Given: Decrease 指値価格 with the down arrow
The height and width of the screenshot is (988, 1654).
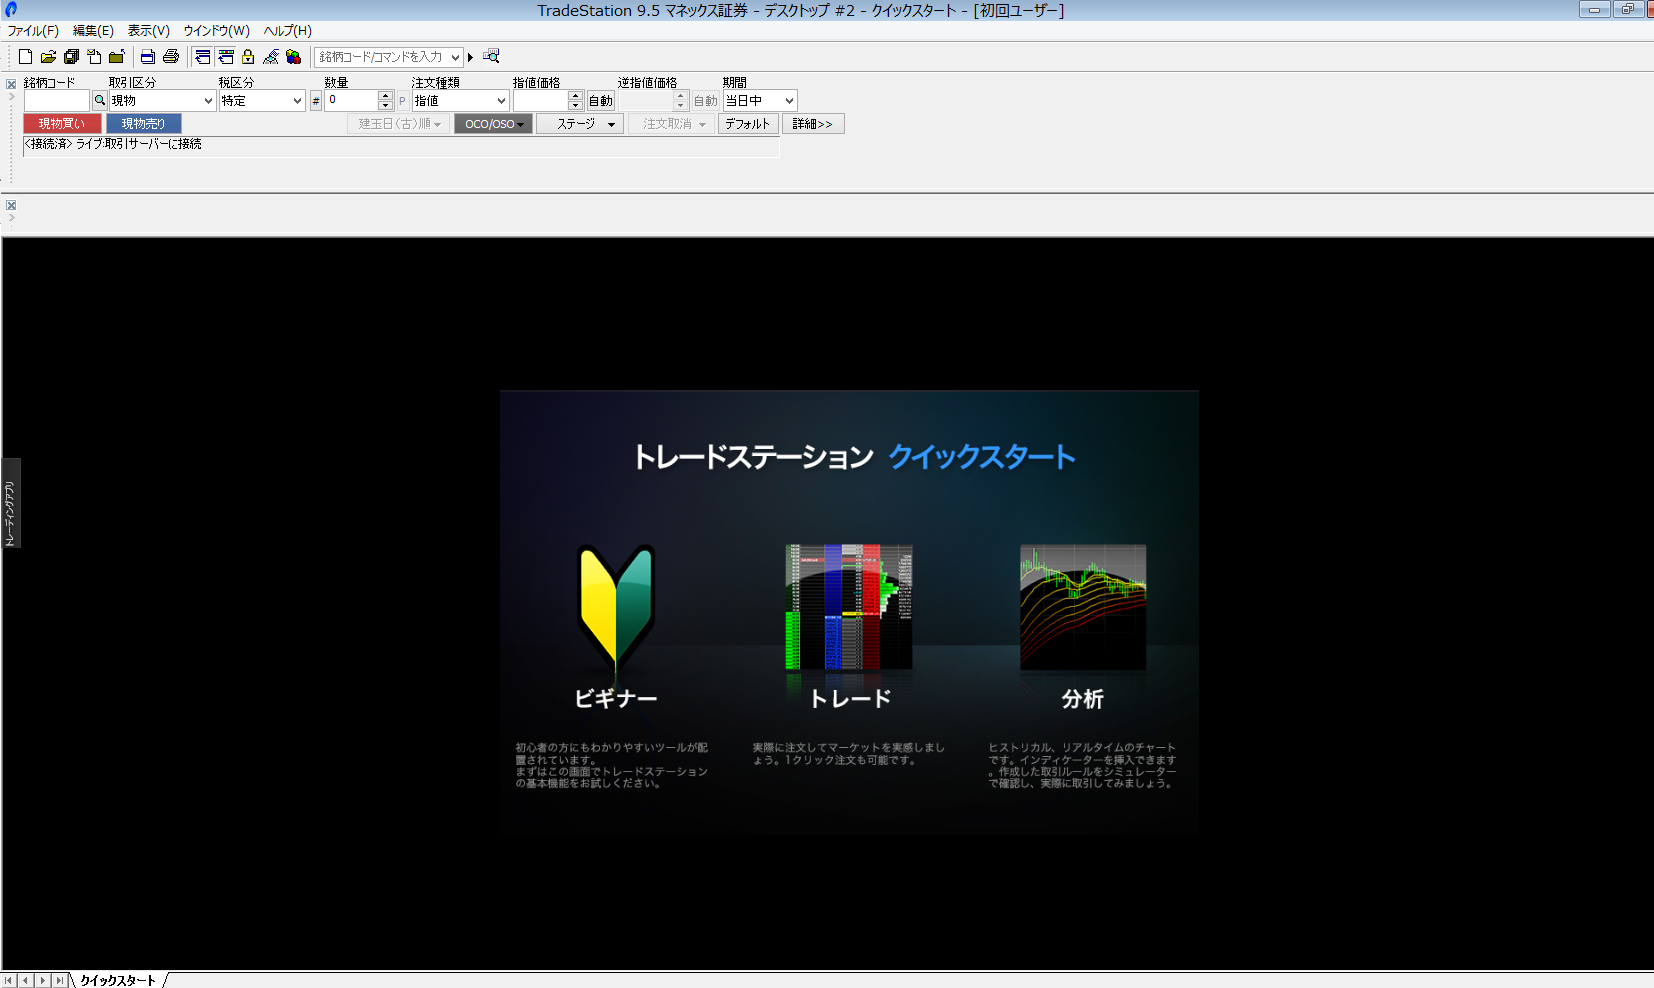Looking at the screenshot, I should point(575,106).
